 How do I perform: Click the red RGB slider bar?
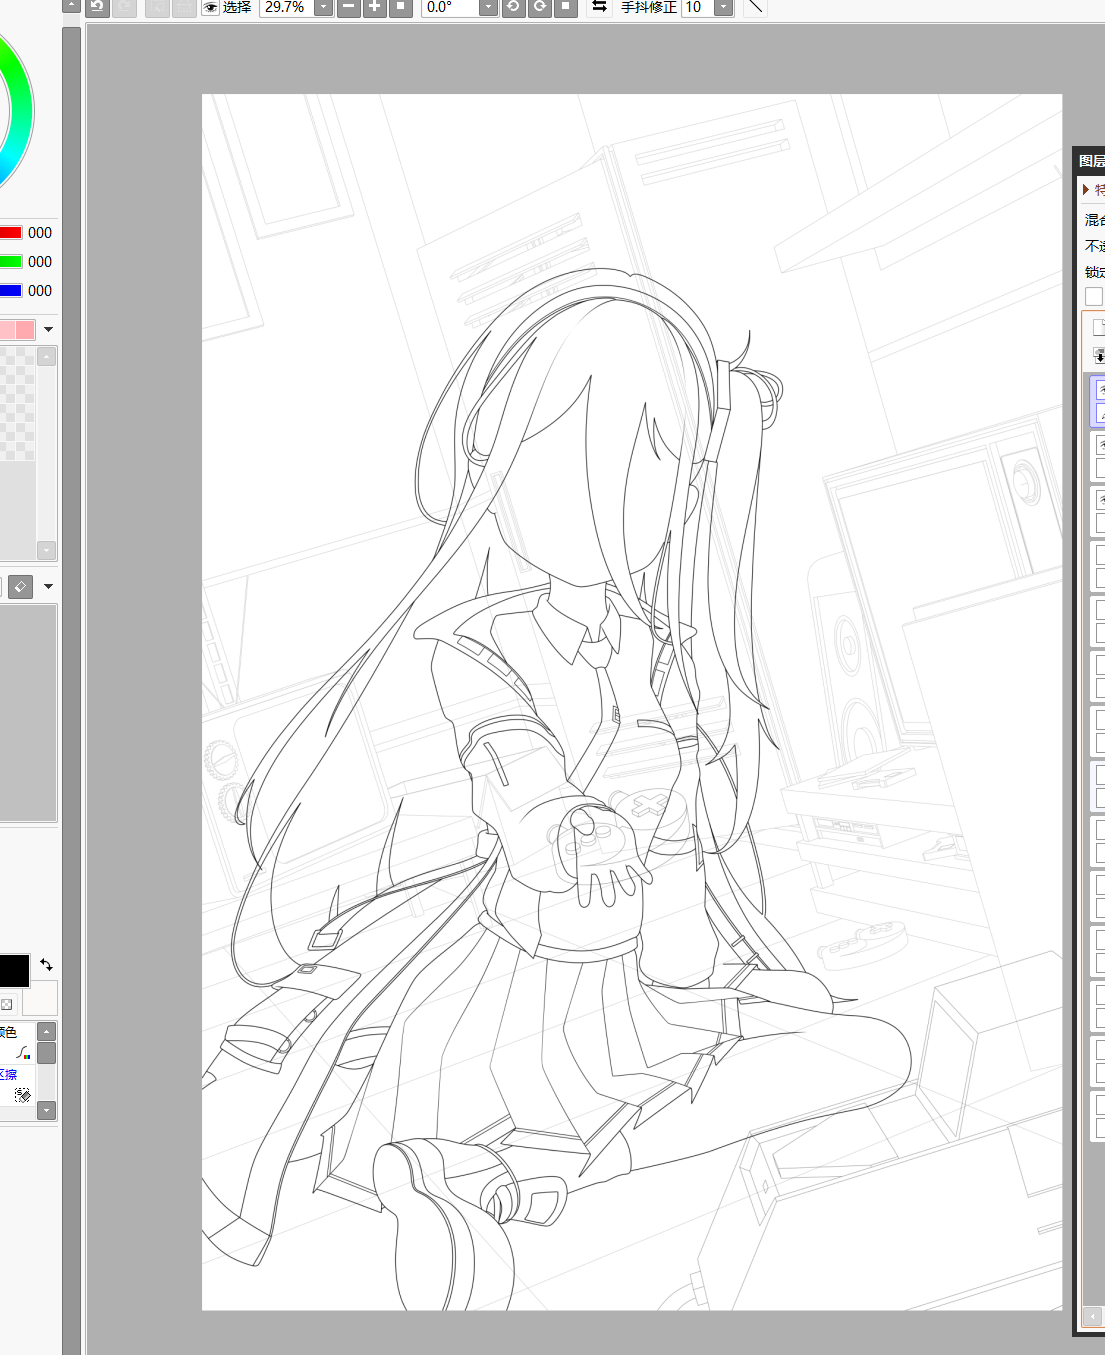coord(11,232)
